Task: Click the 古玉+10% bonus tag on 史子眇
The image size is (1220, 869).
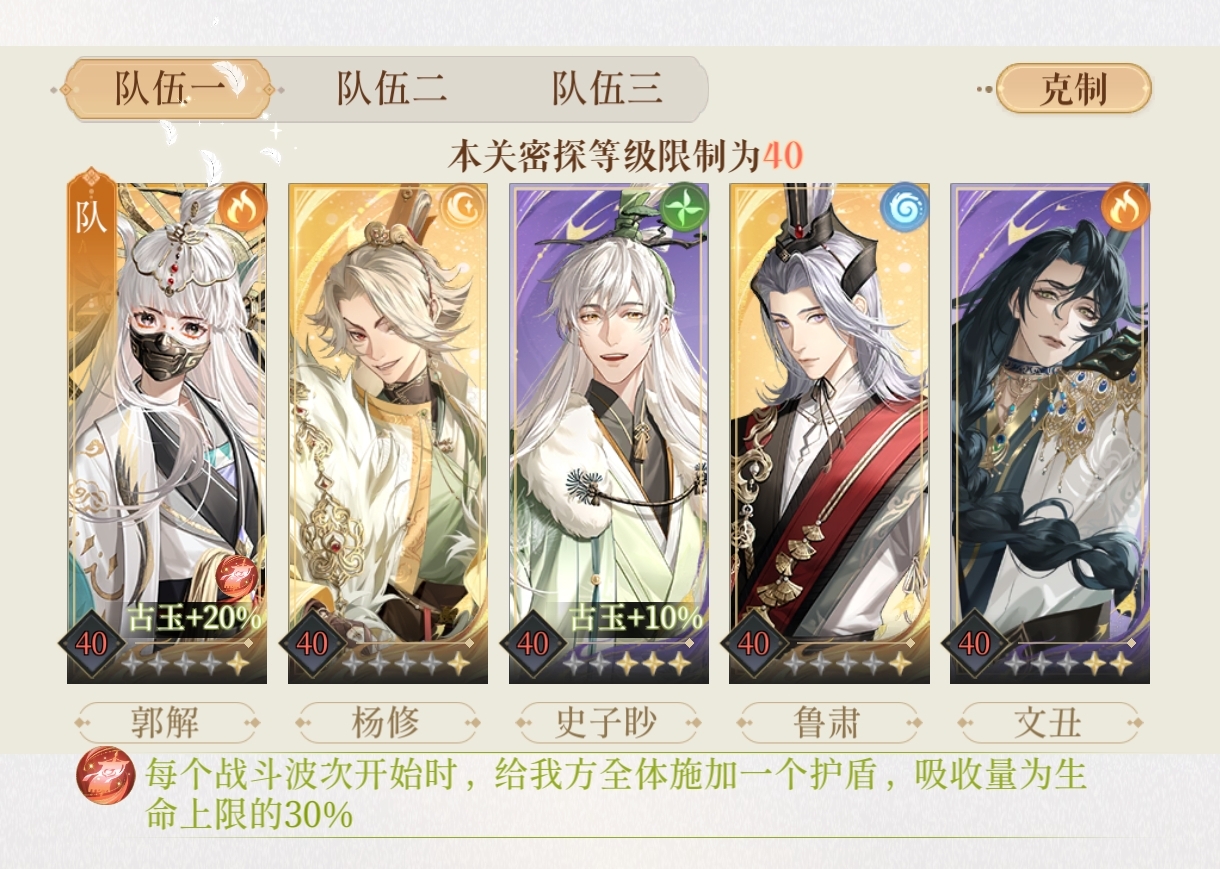Action: 636,619
